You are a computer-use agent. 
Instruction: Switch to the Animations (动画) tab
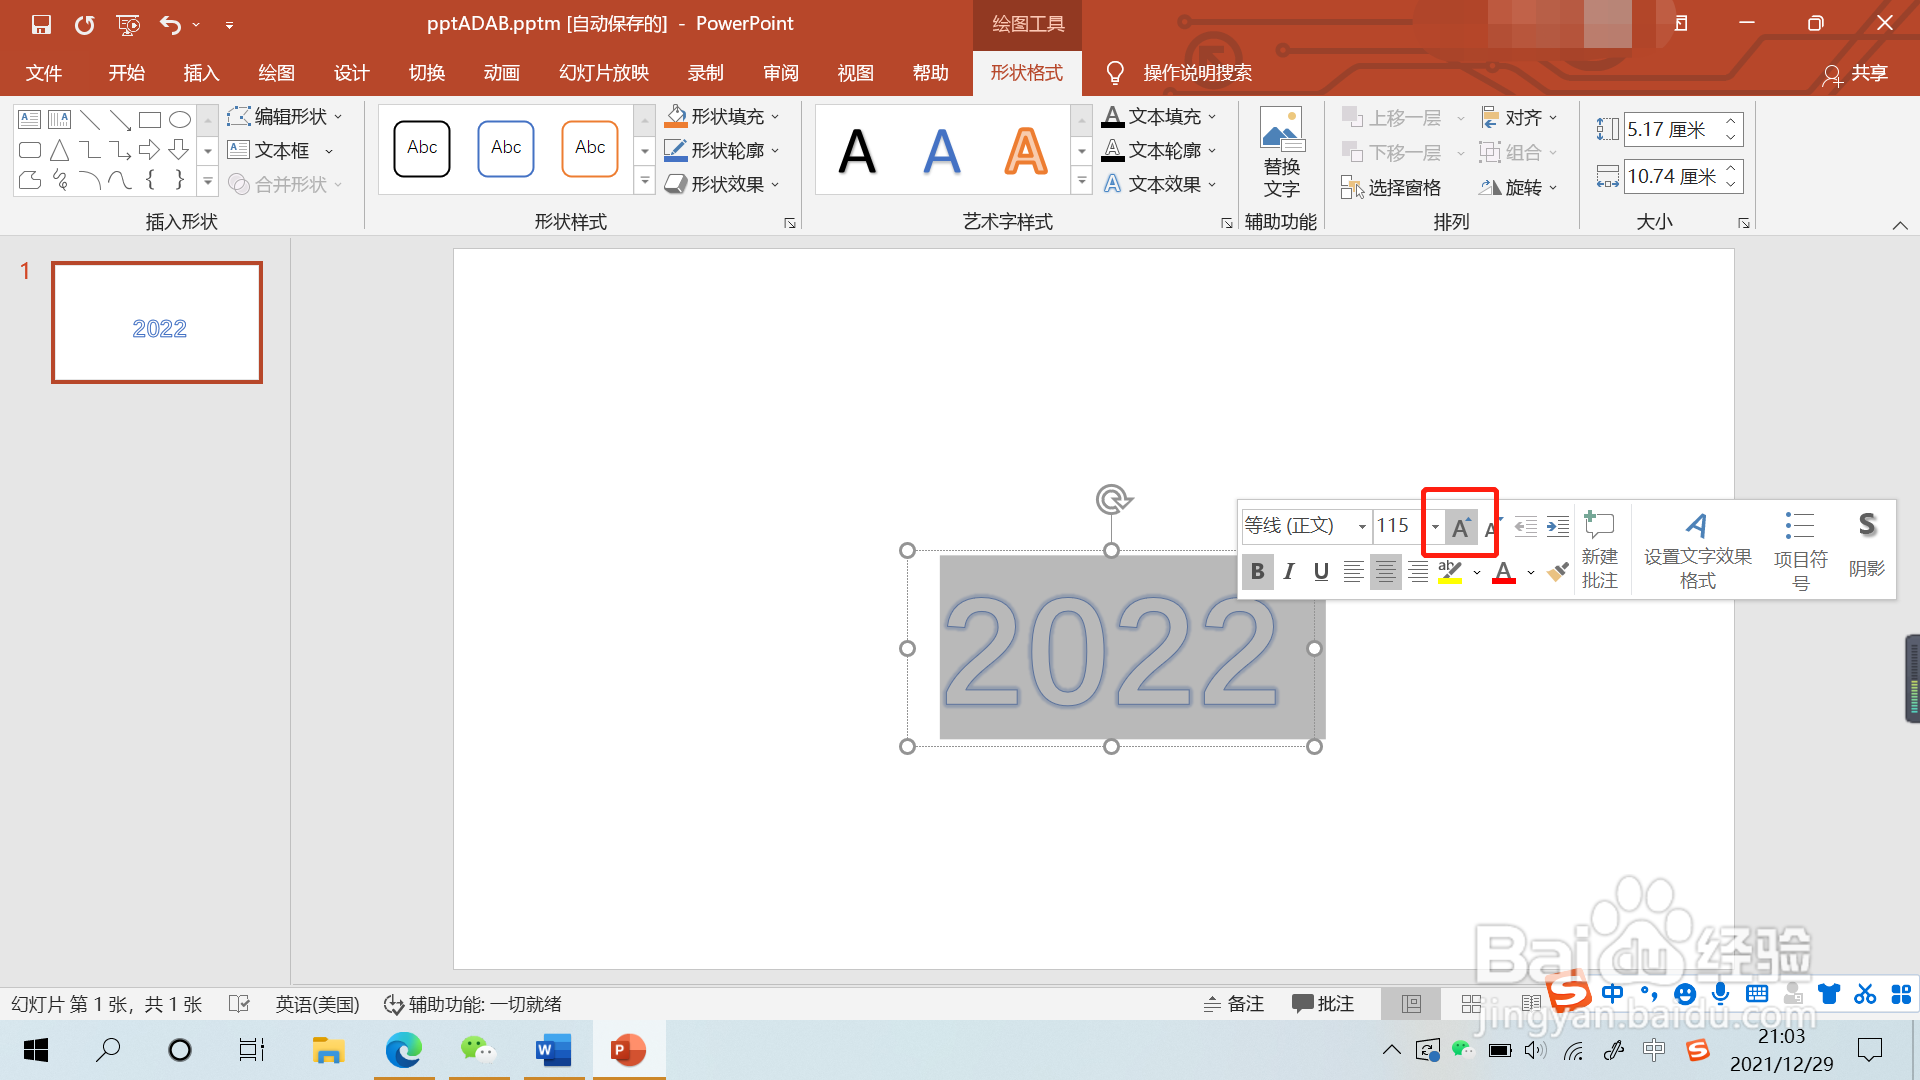tap(501, 73)
